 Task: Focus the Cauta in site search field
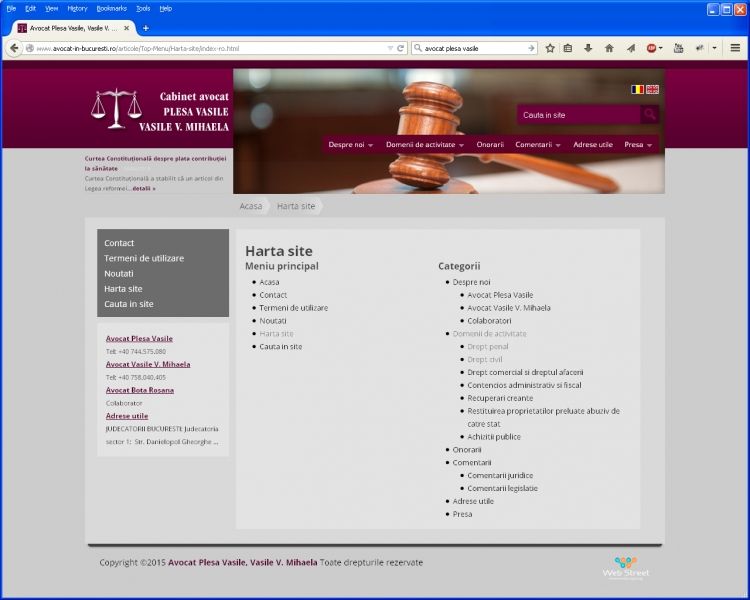pos(577,115)
